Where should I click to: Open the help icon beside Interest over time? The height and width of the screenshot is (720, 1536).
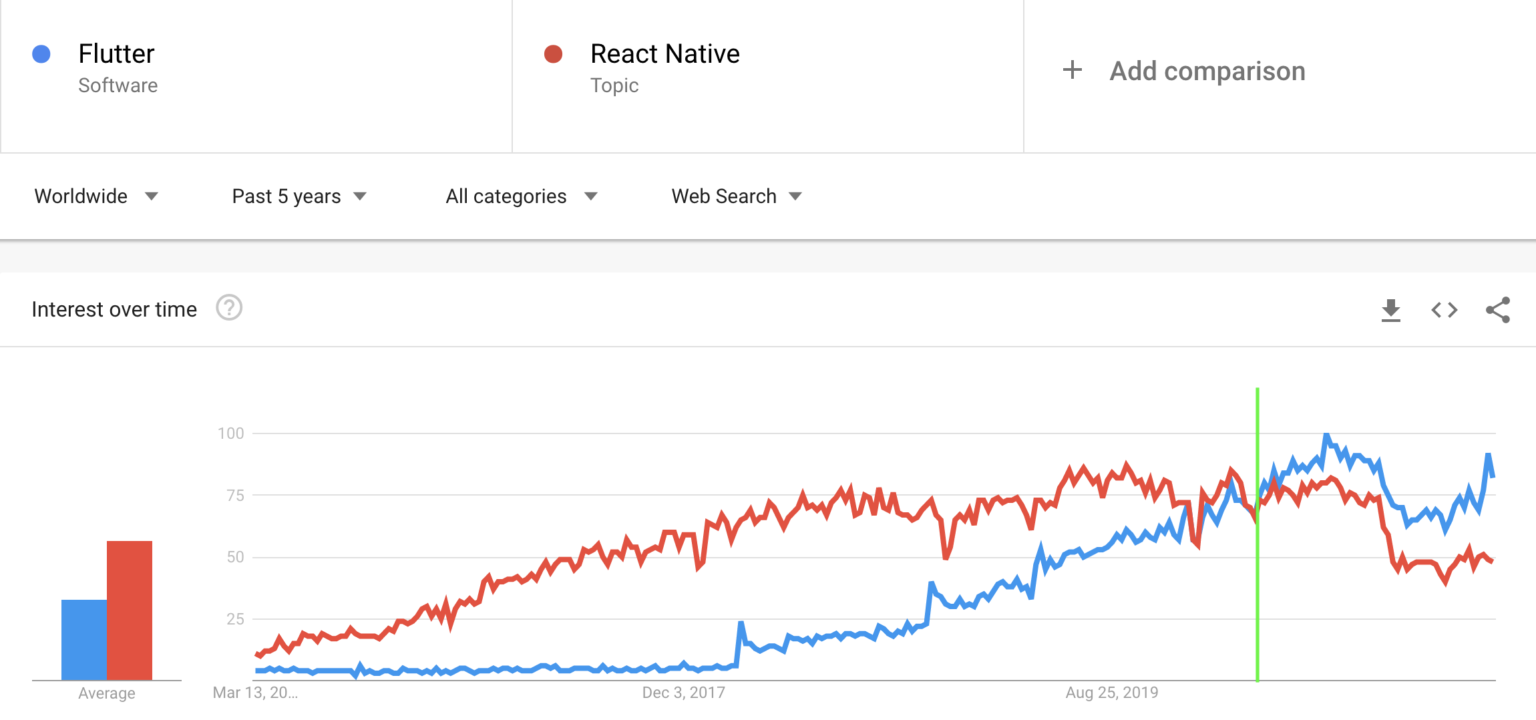click(229, 309)
